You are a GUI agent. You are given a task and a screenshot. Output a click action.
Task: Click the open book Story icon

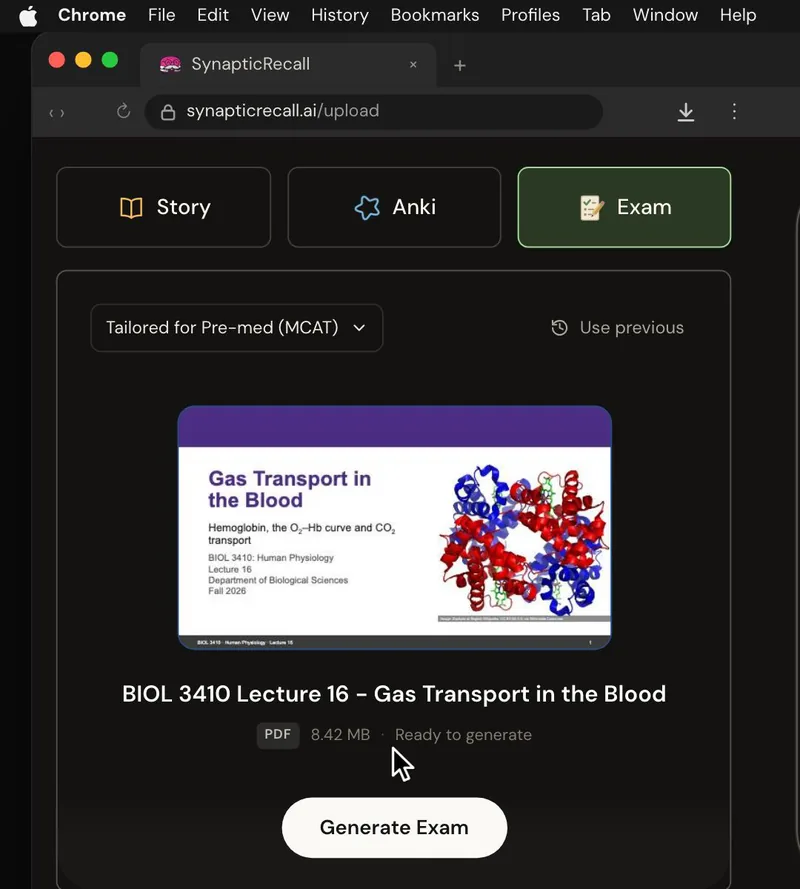[131, 208]
